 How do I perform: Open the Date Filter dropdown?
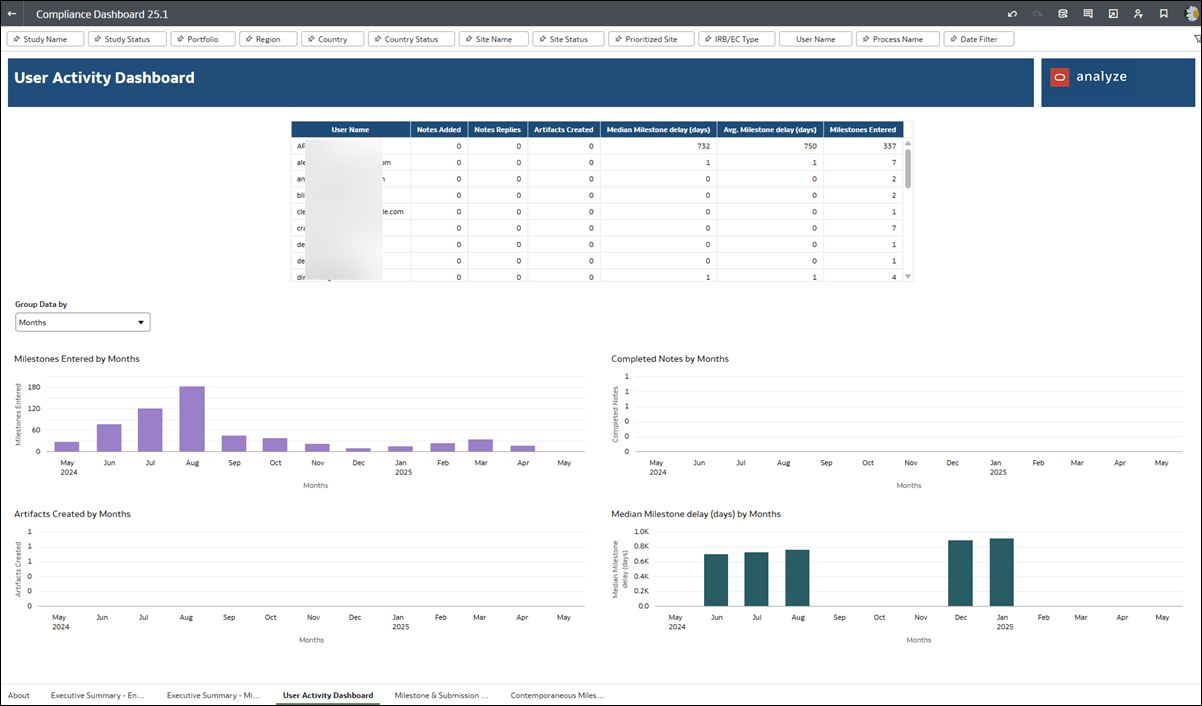(x=978, y=38)
